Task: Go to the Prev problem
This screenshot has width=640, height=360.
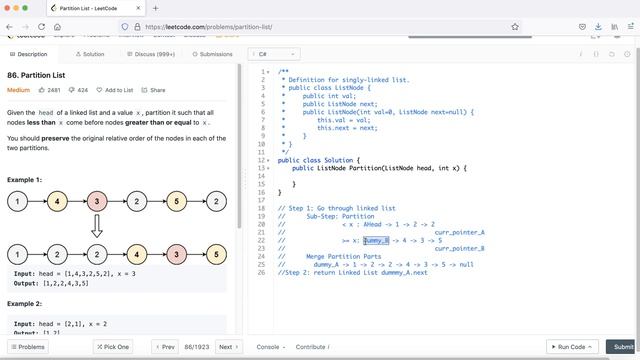Action: pos(165,347)
